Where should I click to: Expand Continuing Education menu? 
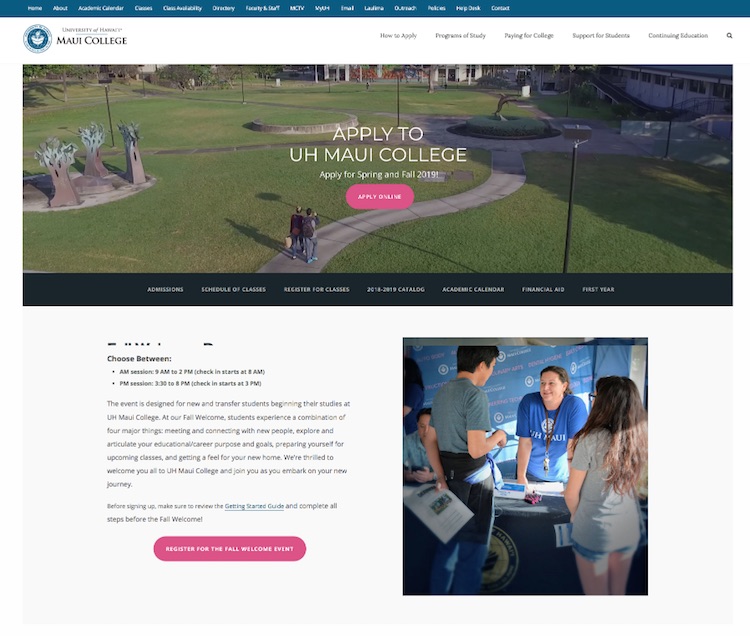point(678,35)
